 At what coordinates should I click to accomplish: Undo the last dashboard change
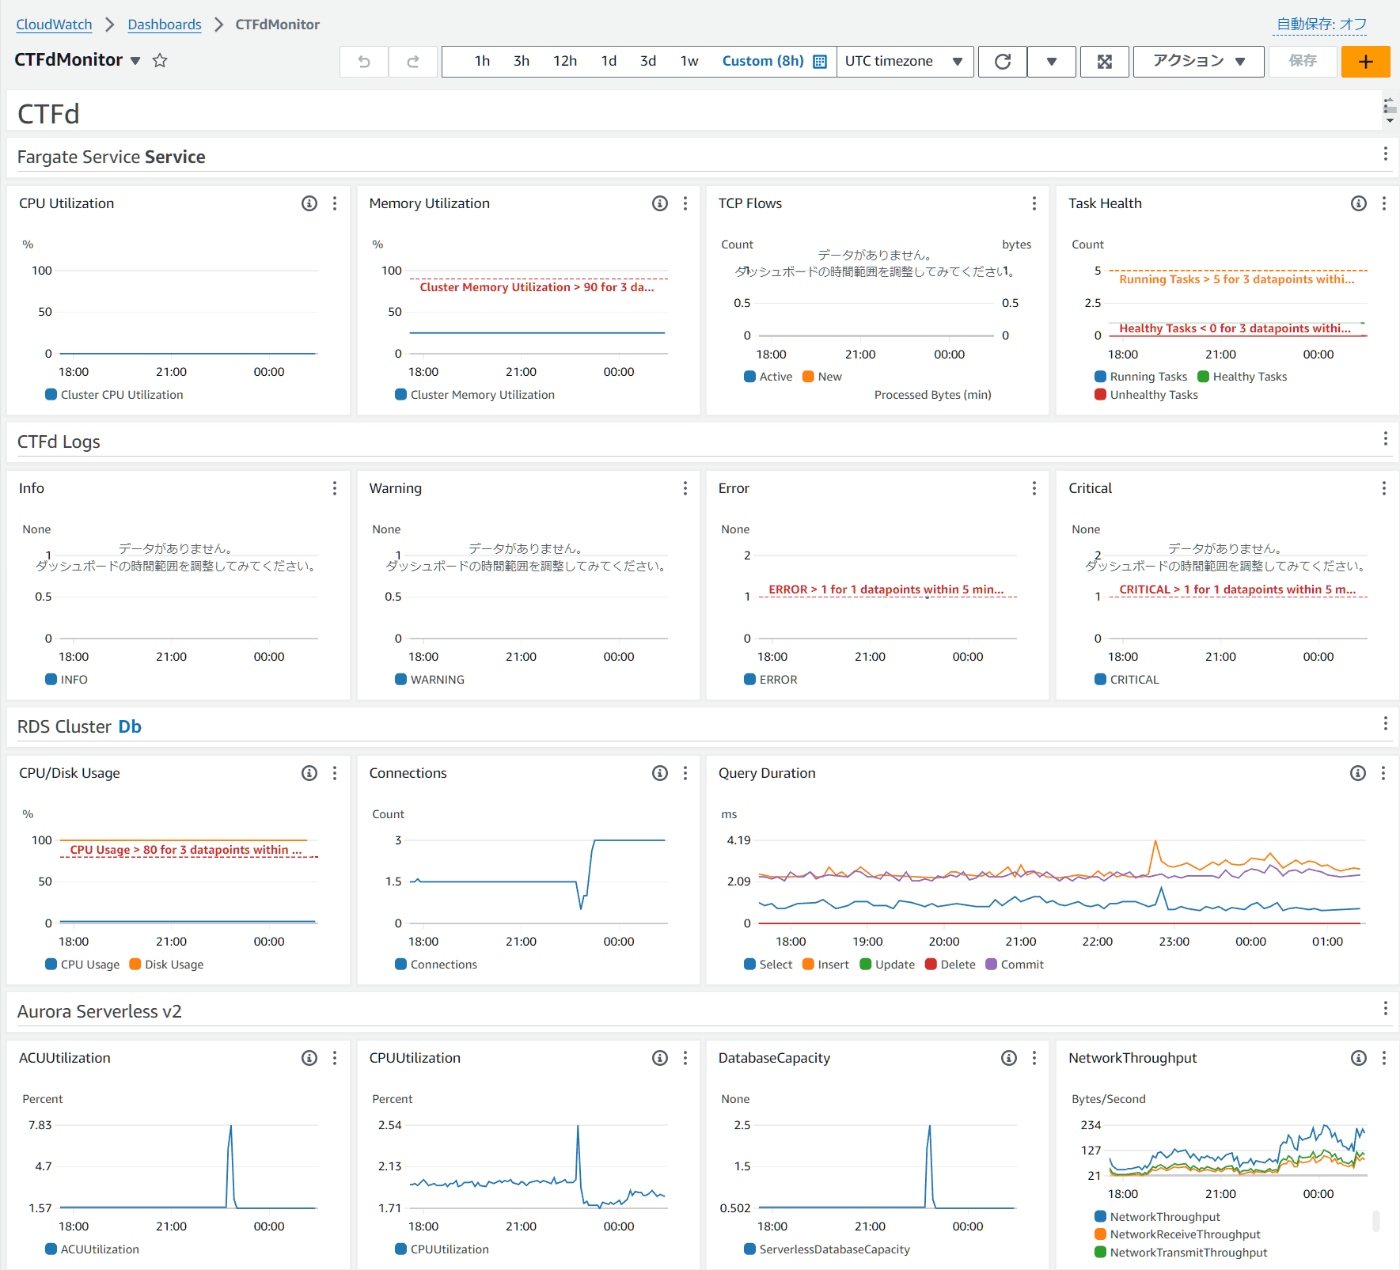point(364,61)
